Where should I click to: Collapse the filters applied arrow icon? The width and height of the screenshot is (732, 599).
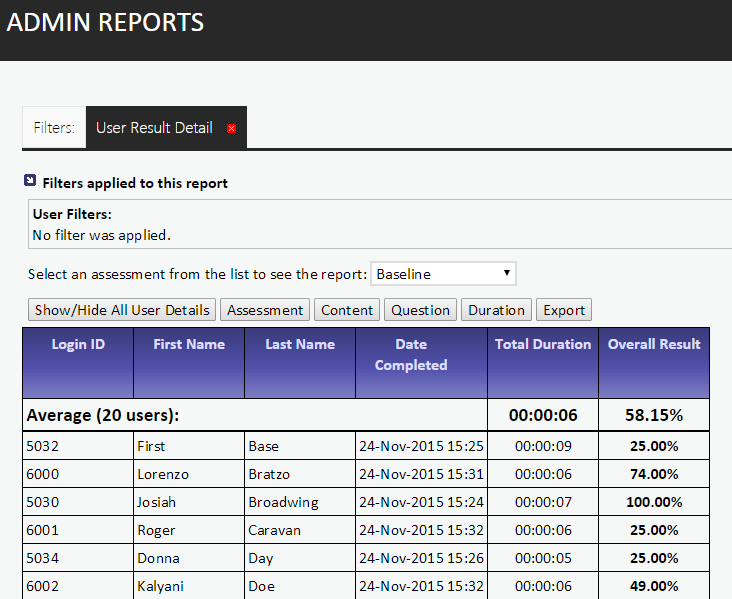coord(30,182)
